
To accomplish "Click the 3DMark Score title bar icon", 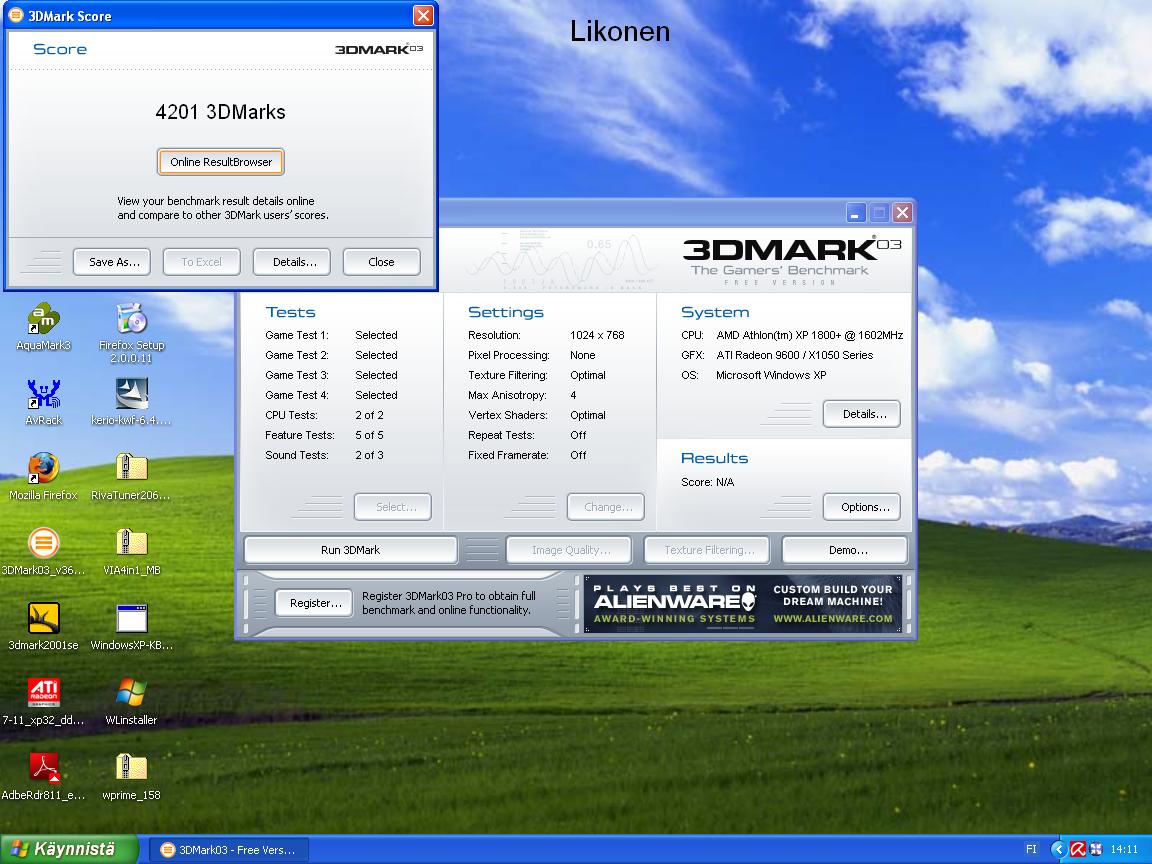I will pos(15,15).
